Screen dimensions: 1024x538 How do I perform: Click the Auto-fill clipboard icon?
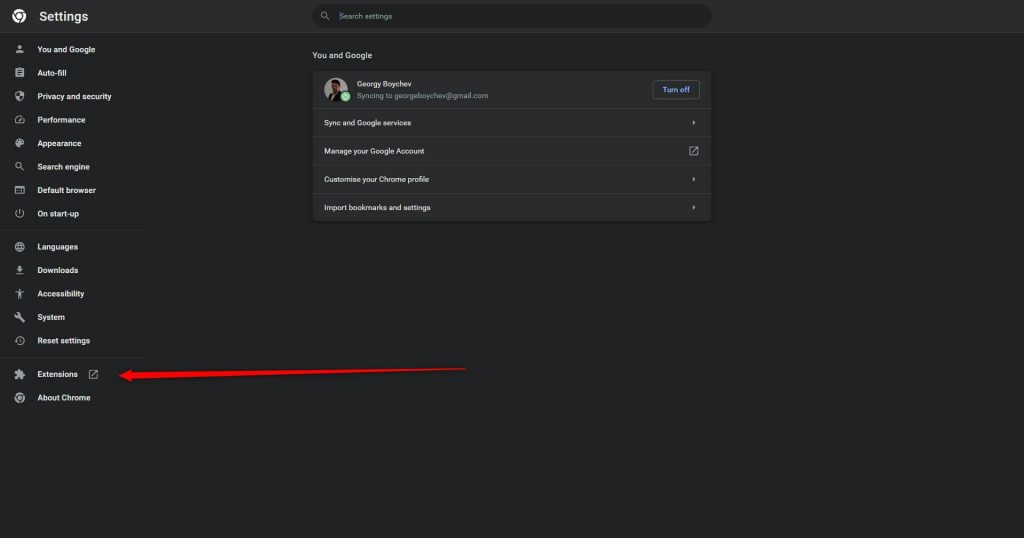(x=20, y=72)
